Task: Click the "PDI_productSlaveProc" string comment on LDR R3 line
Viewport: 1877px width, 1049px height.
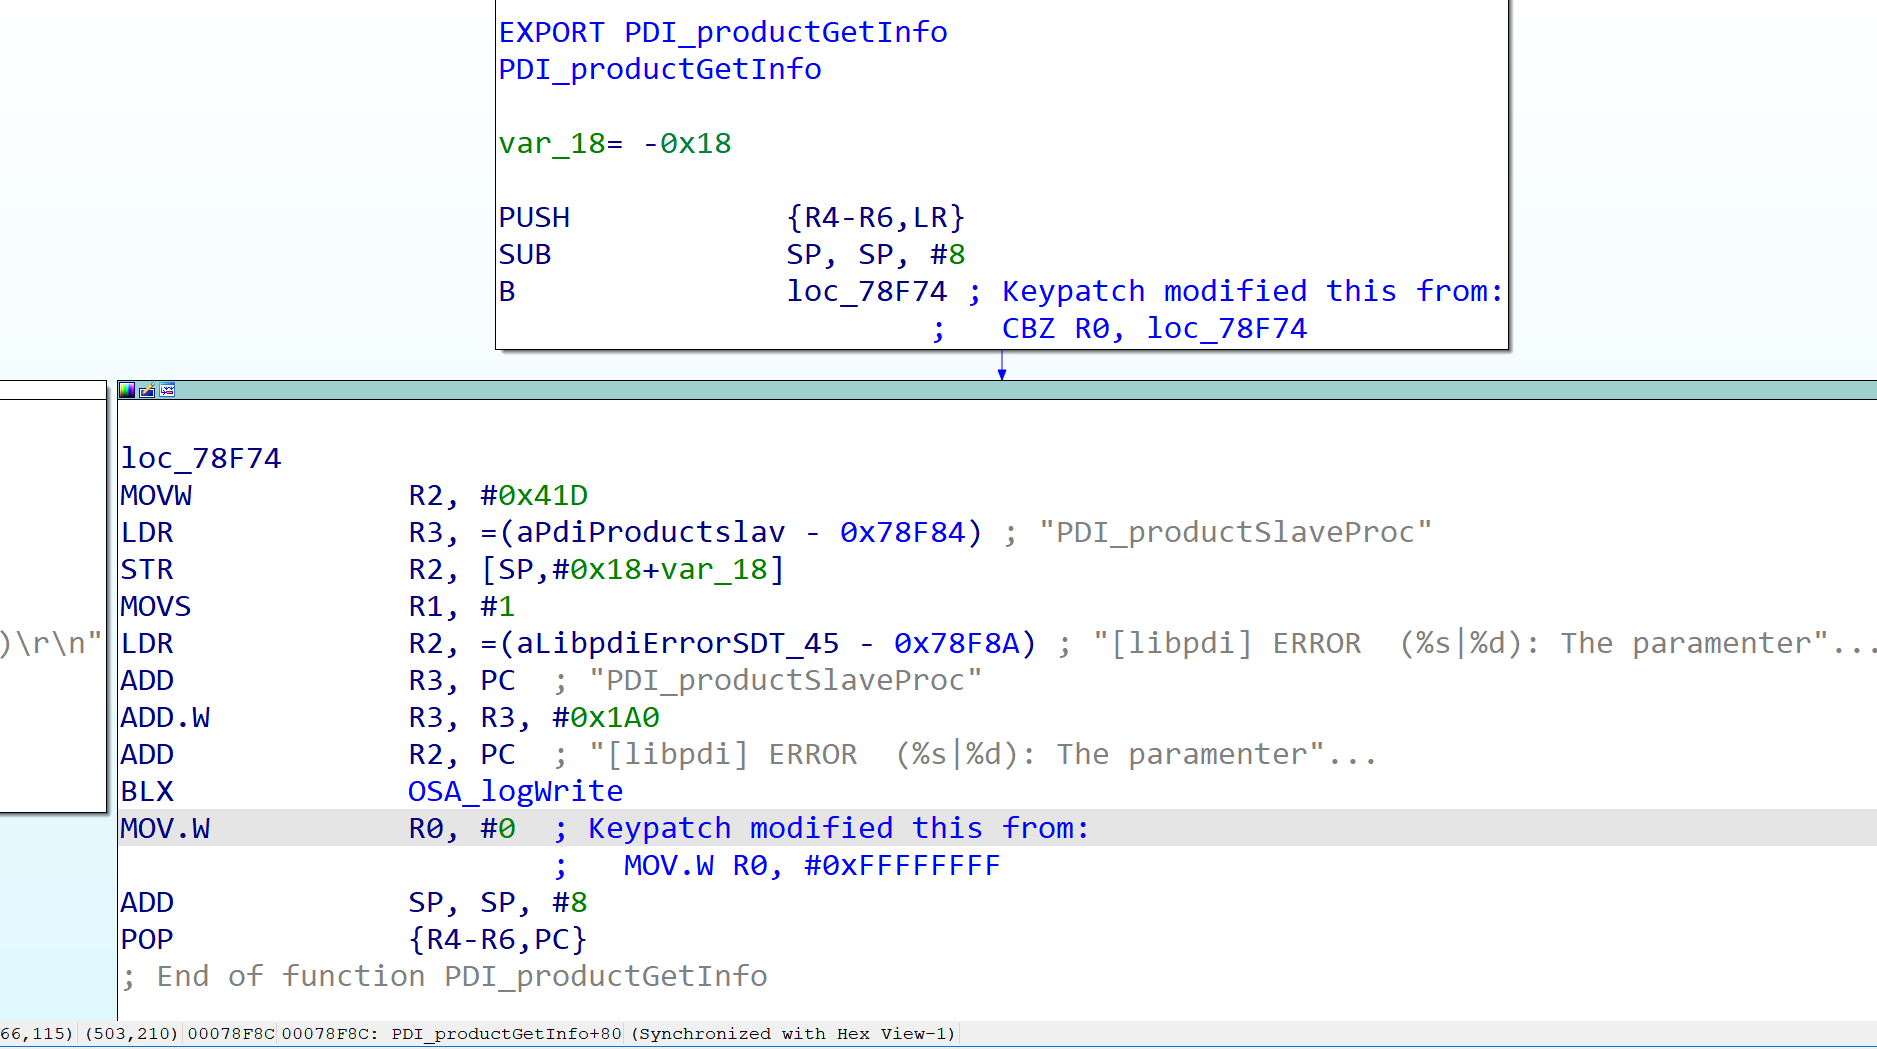Action: coord(1236,532)
